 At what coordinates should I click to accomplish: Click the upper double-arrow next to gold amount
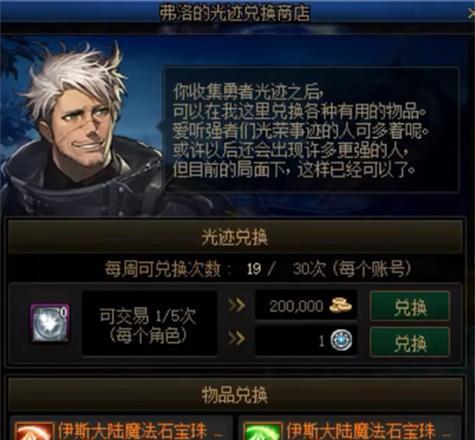236,305
